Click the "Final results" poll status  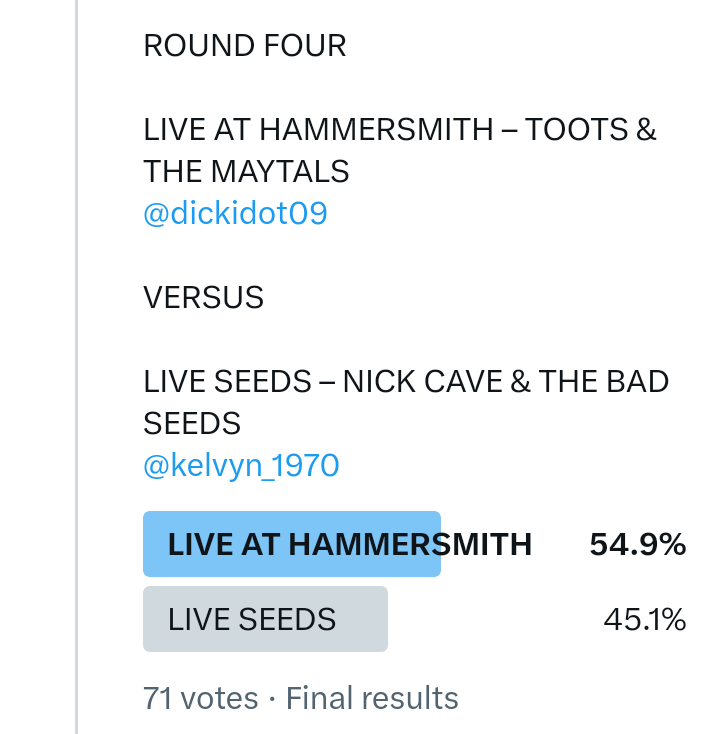(372, 697)
